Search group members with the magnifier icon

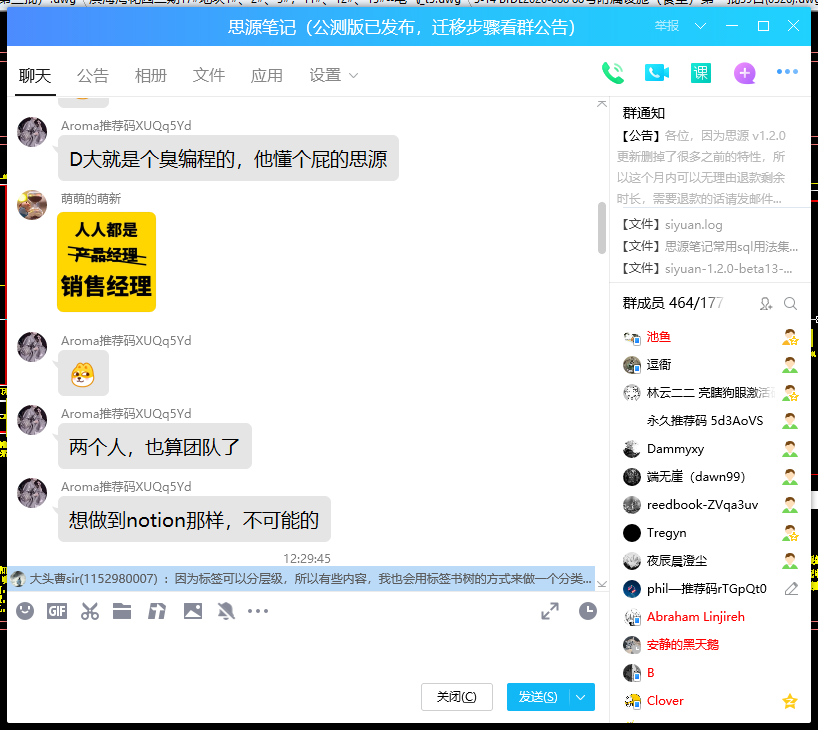click(790, 303)
